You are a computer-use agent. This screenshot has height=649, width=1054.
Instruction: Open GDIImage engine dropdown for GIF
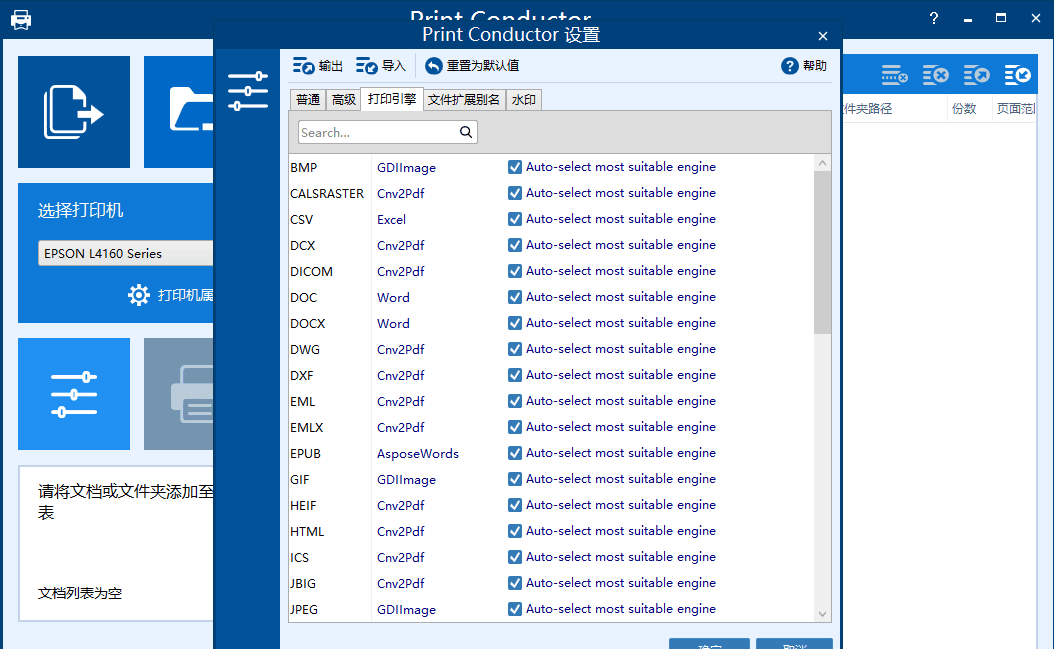click(x=406, y=480)
